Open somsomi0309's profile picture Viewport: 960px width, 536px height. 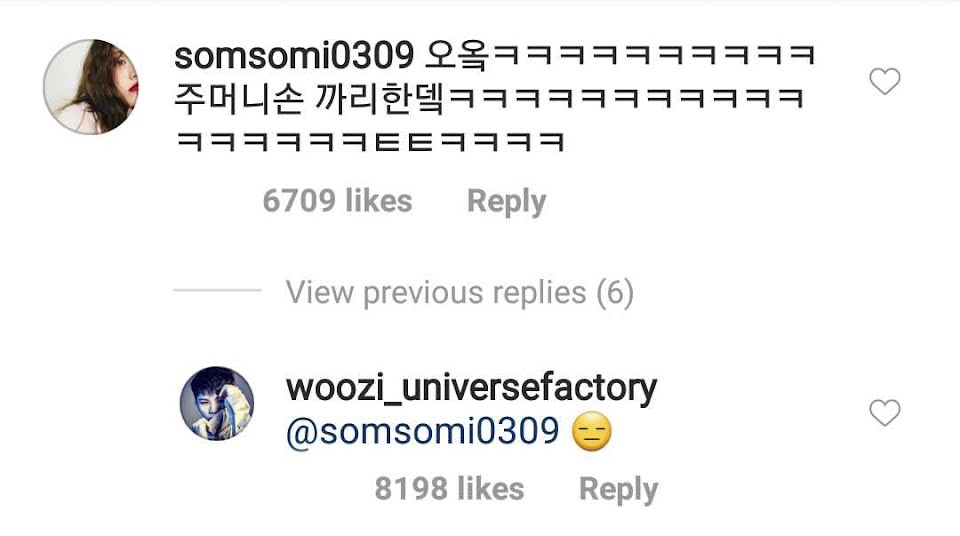coord(91,86)
